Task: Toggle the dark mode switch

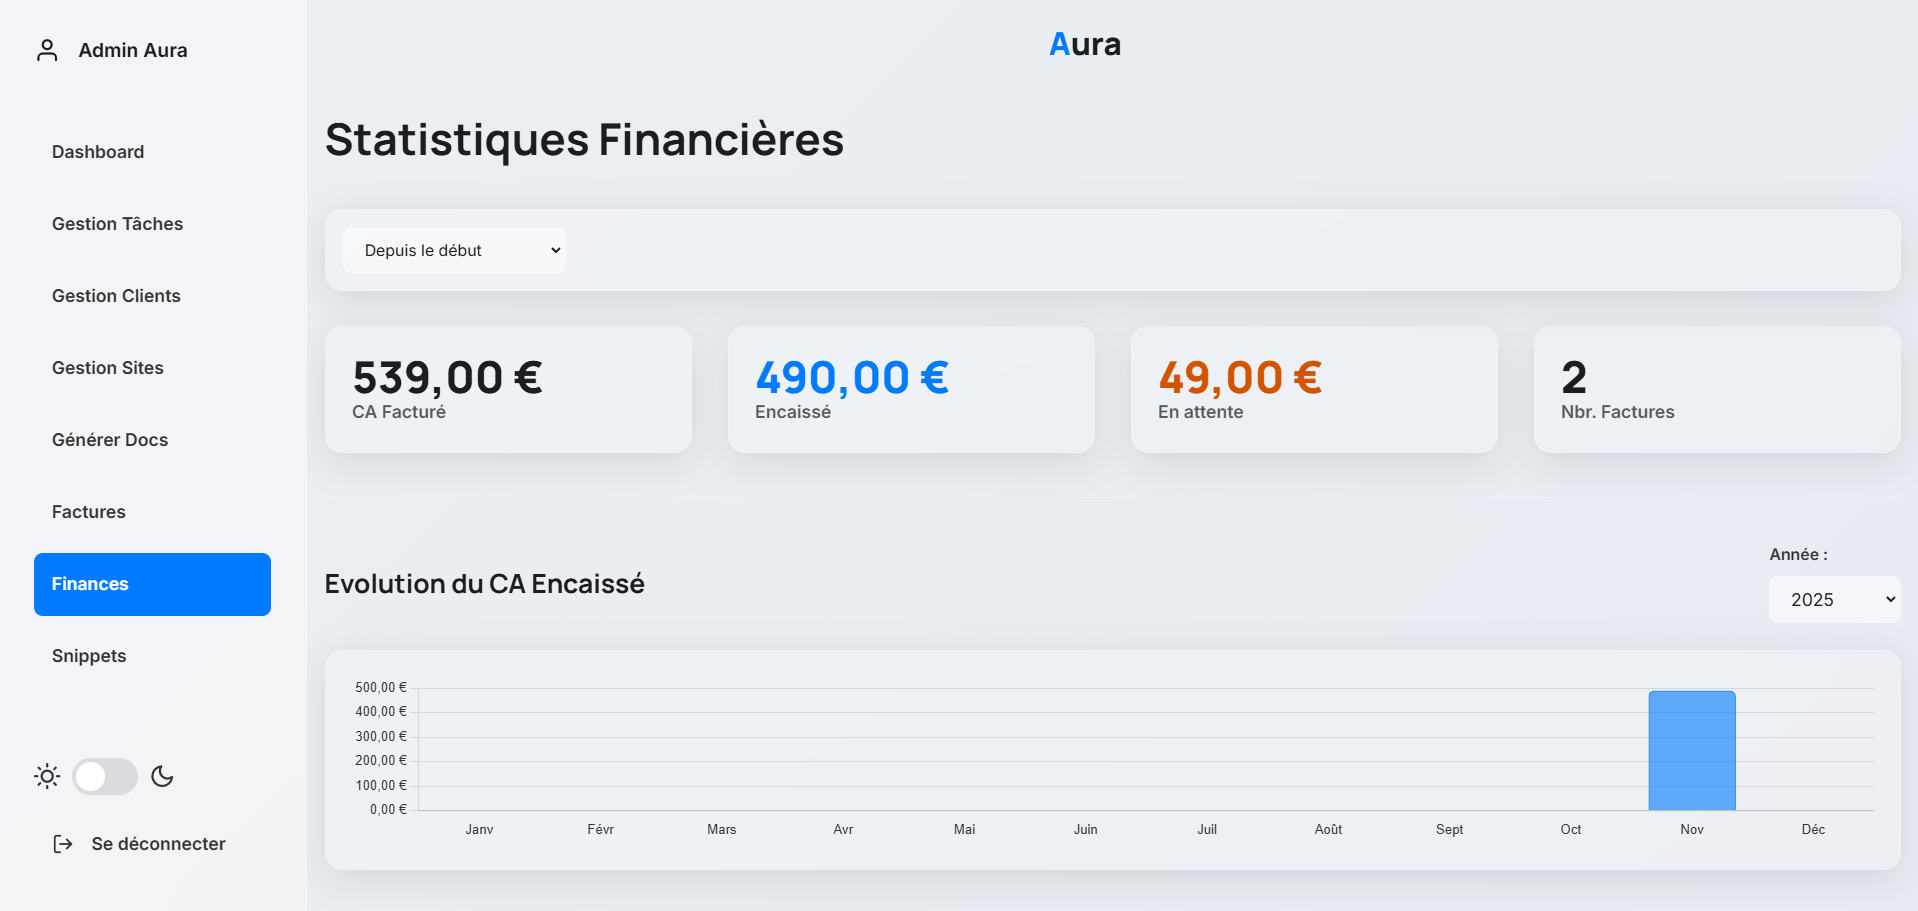Action: [104, 776]
